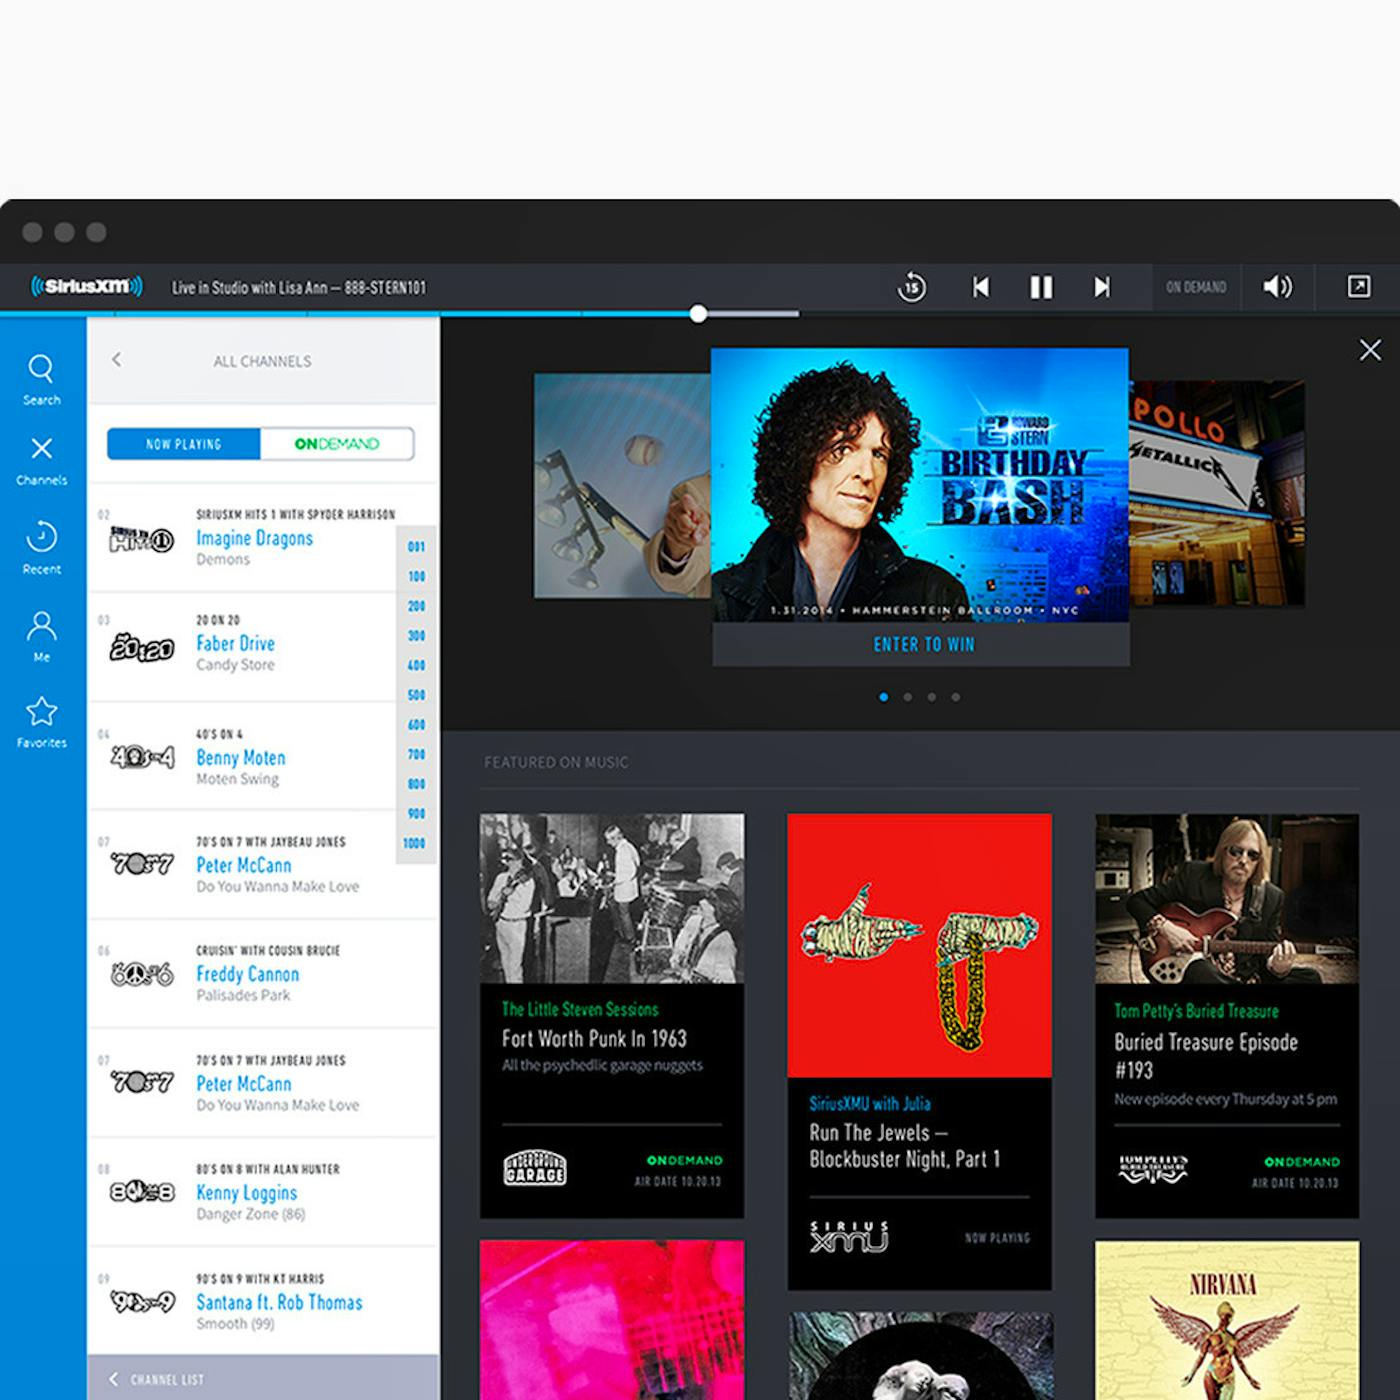Switch to the NOW PLAYING tab
The image size is (1400, 1400).
coord(183,443)
